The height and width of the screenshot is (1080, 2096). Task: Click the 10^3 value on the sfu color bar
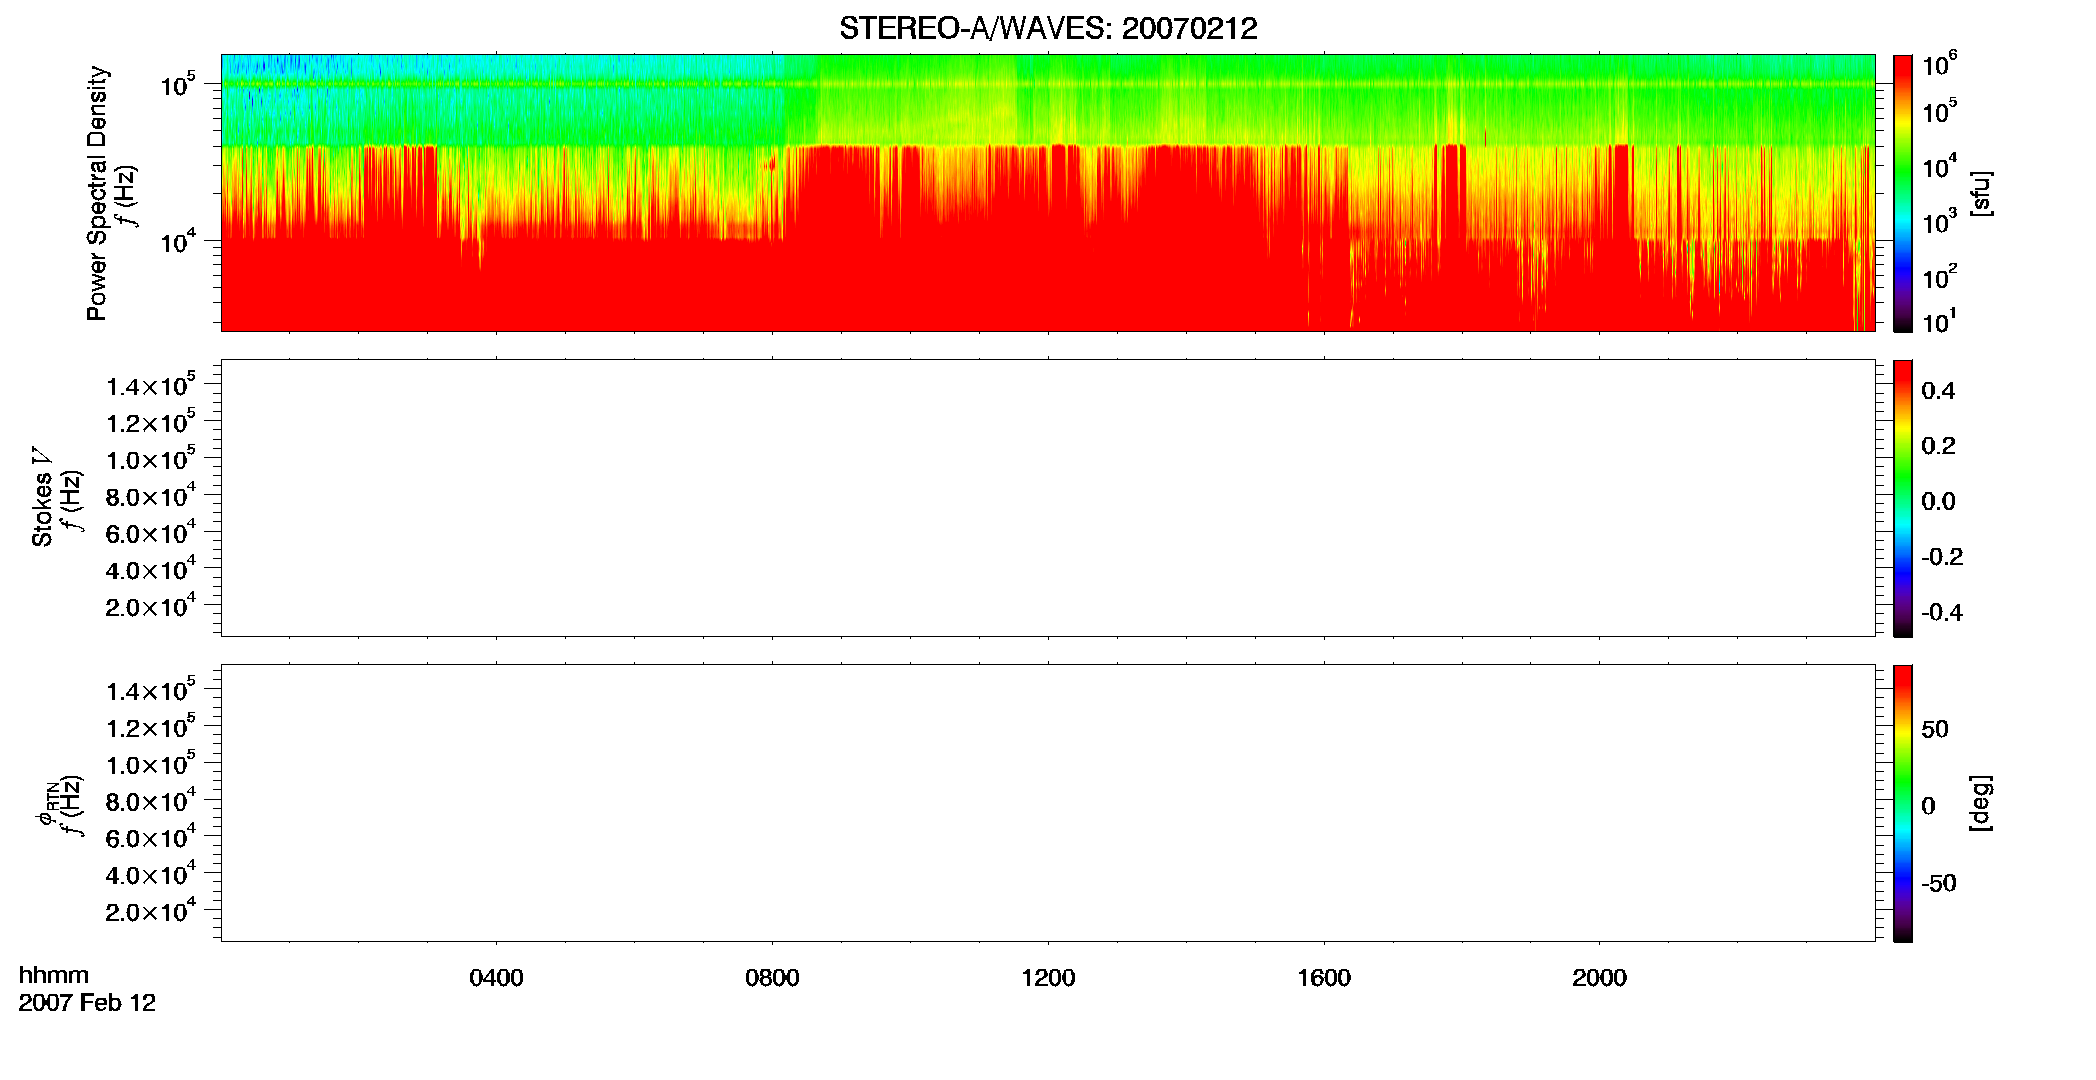pos(1940,221)
